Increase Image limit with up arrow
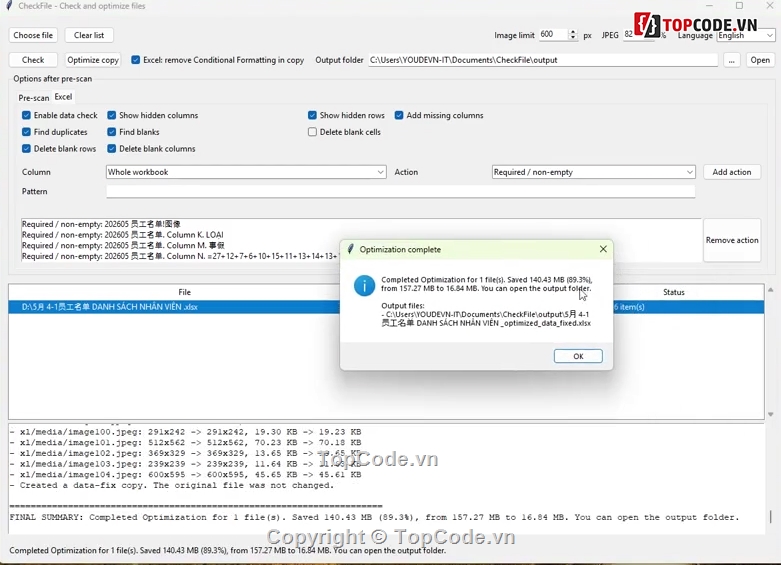781x565 pixels. coord(572,32)
